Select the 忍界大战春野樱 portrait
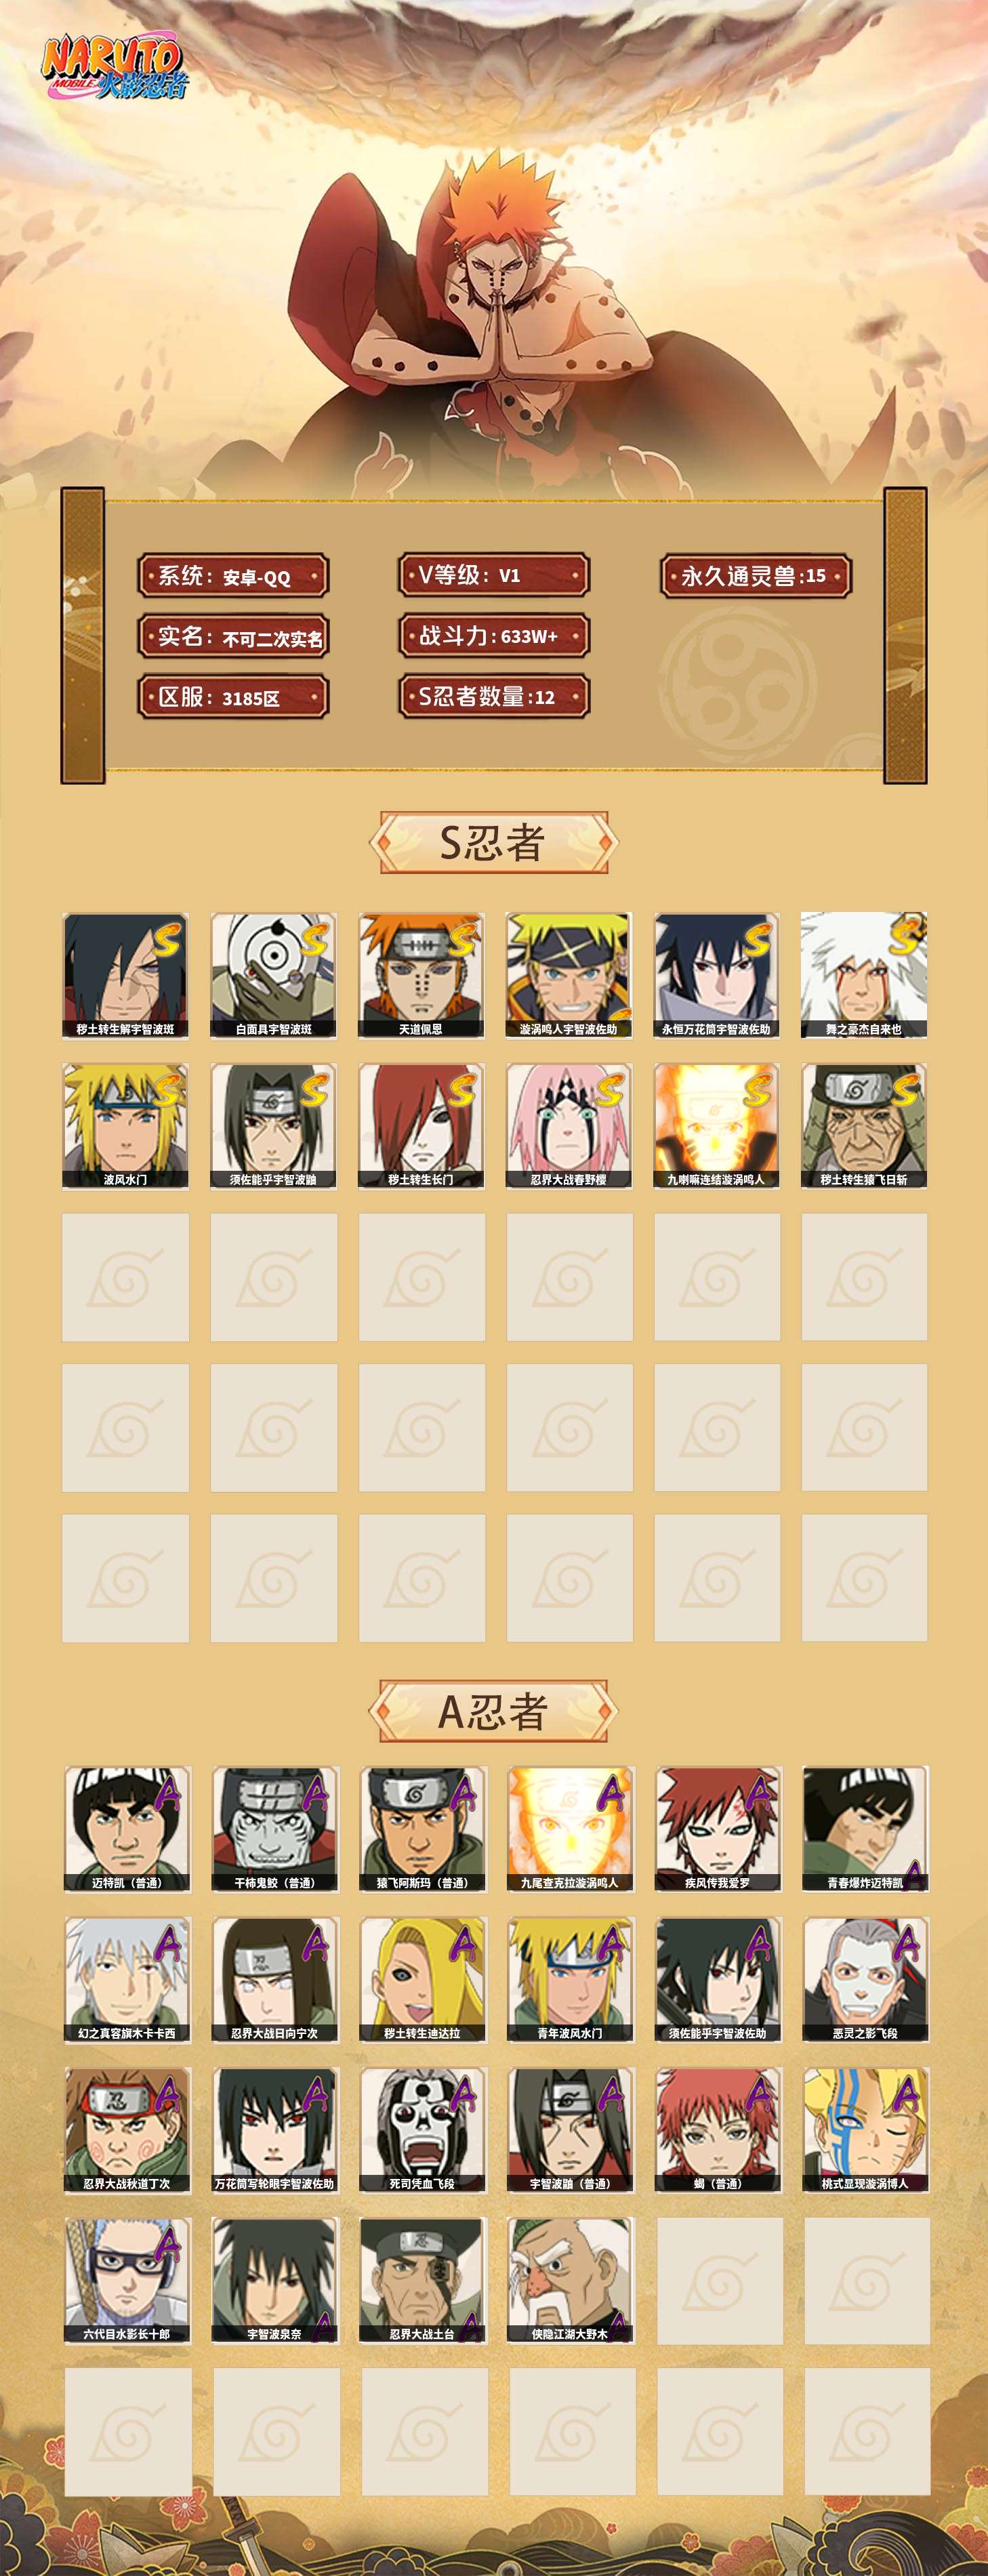Screen dimensions: 988x2576 (569, 1126)
